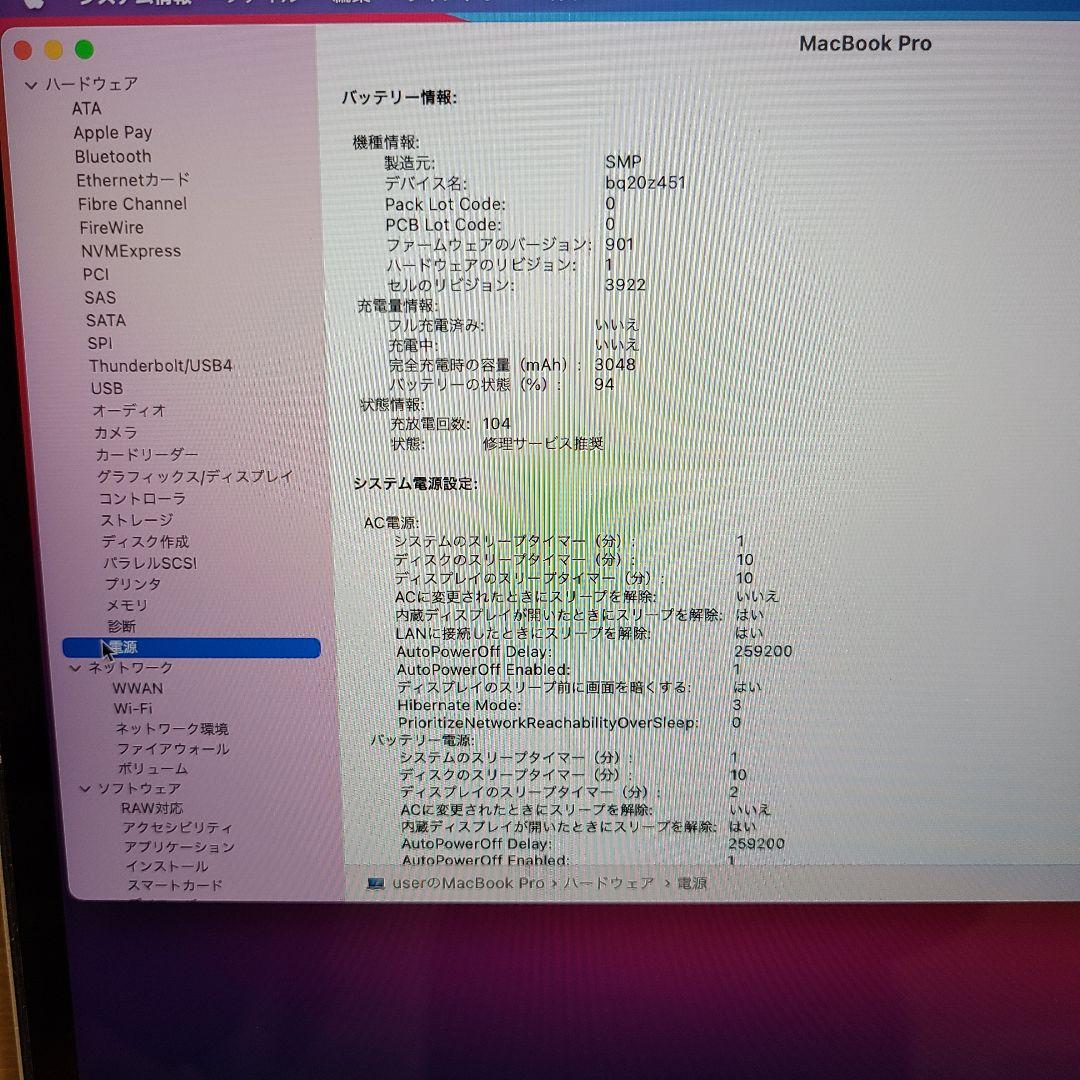Select ディスク作成 in the sidebar

pyautogui.click(x=145, y=541)
